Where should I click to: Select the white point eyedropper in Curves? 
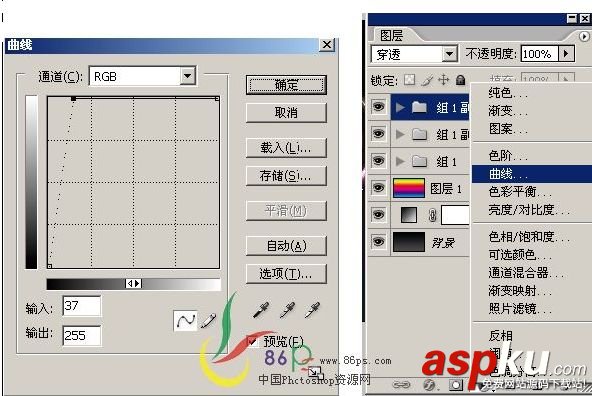point(313,310)
